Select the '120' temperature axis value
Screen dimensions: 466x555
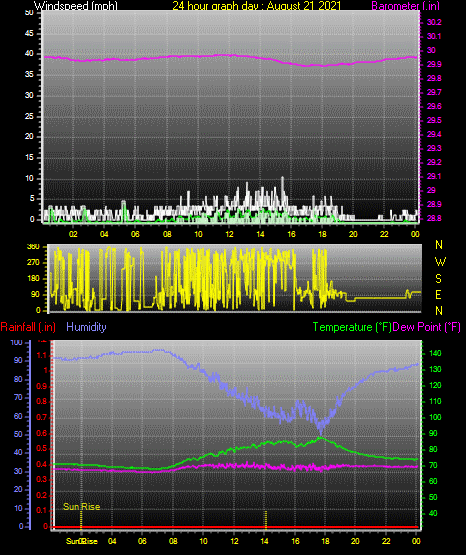(435, 385)
